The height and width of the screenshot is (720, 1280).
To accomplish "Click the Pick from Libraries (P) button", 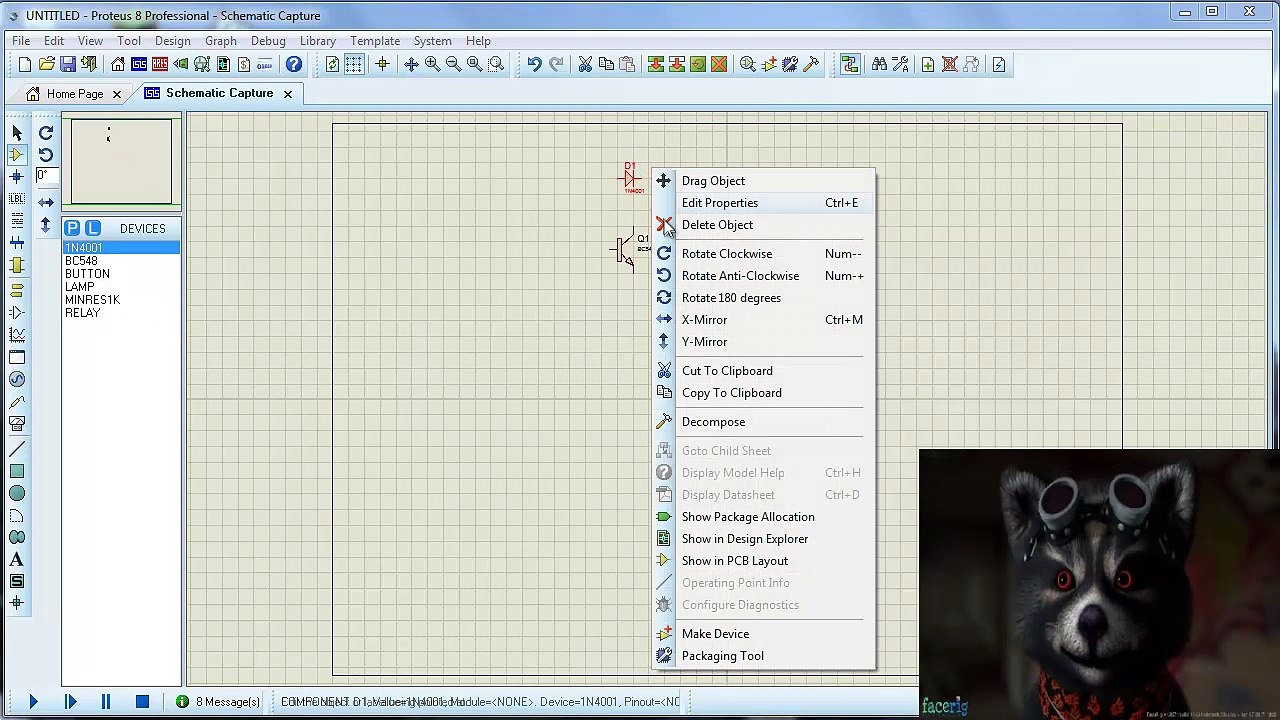I will (72, 228).
